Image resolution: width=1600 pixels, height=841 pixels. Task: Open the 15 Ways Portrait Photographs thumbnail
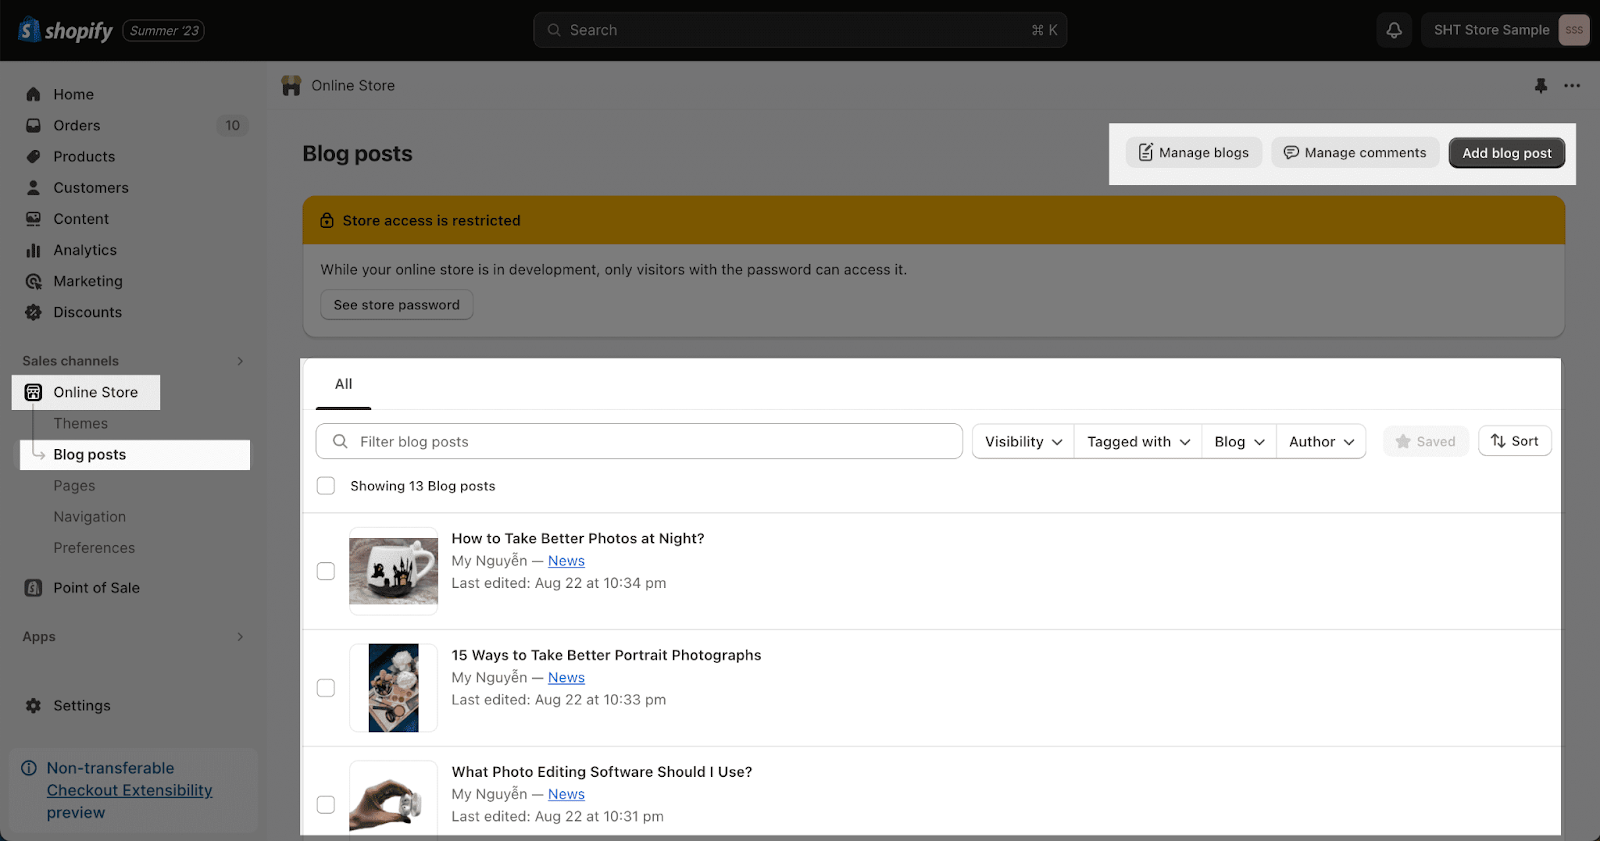pos(394,688)
